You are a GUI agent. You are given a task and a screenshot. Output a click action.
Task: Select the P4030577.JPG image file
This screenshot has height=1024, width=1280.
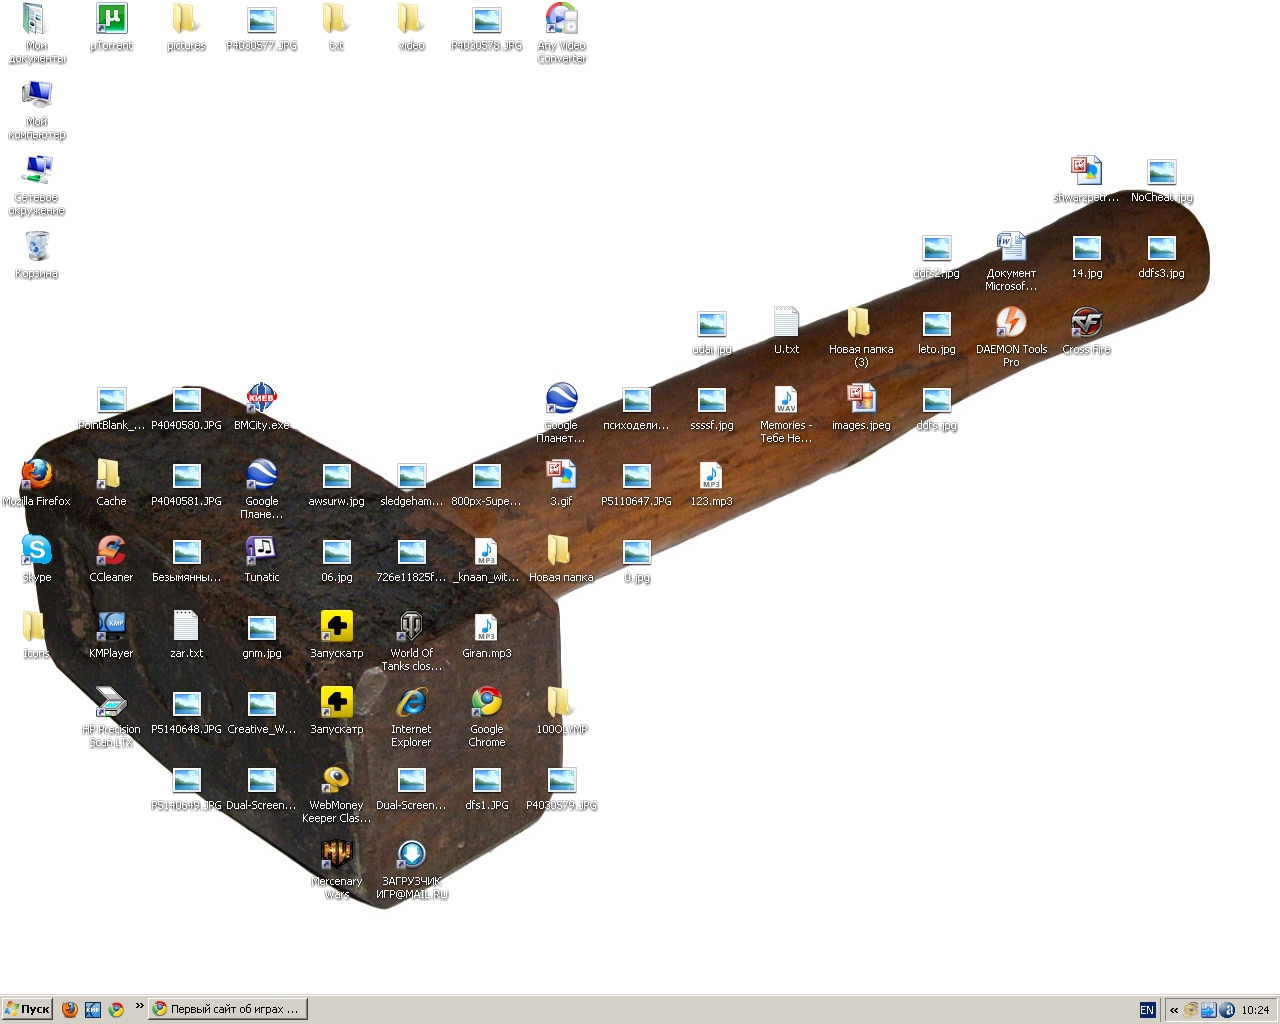click(261, 28)
